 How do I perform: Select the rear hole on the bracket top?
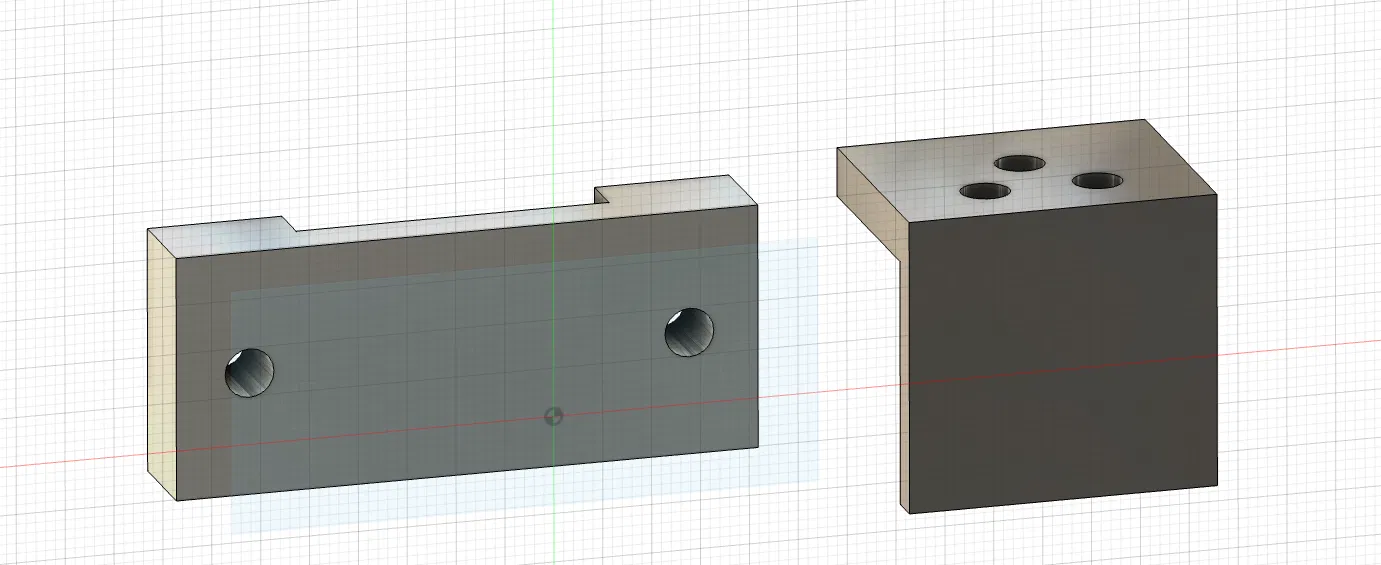[1020, 163]
